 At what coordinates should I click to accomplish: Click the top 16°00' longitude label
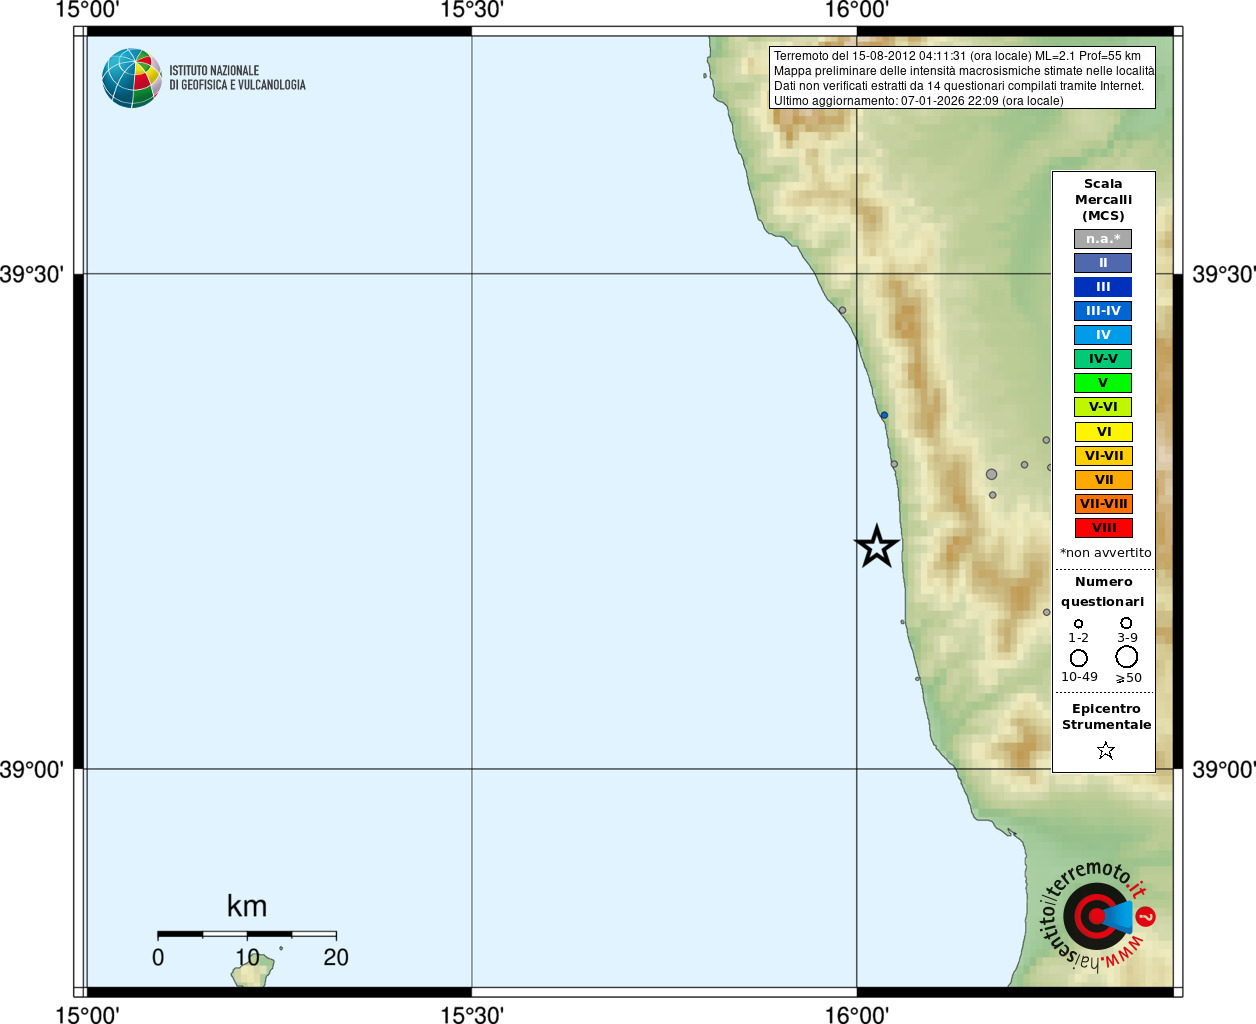pyautogui.click(x=857, y=10)
